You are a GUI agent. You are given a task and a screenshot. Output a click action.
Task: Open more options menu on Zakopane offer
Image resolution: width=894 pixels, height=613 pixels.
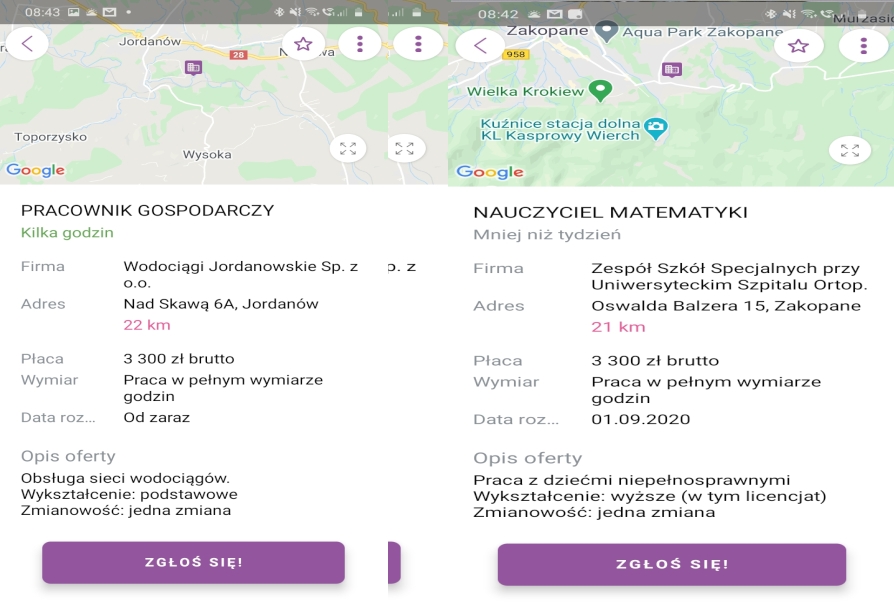point(864,46)
